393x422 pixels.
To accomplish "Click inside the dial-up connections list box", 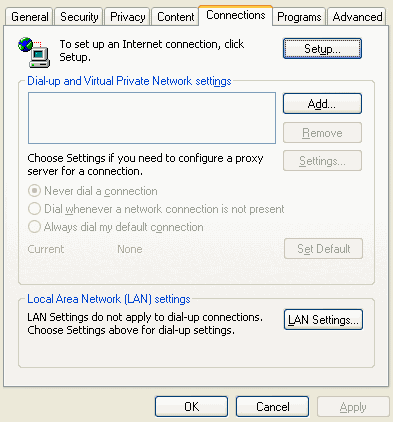I will tap(152, 118).
